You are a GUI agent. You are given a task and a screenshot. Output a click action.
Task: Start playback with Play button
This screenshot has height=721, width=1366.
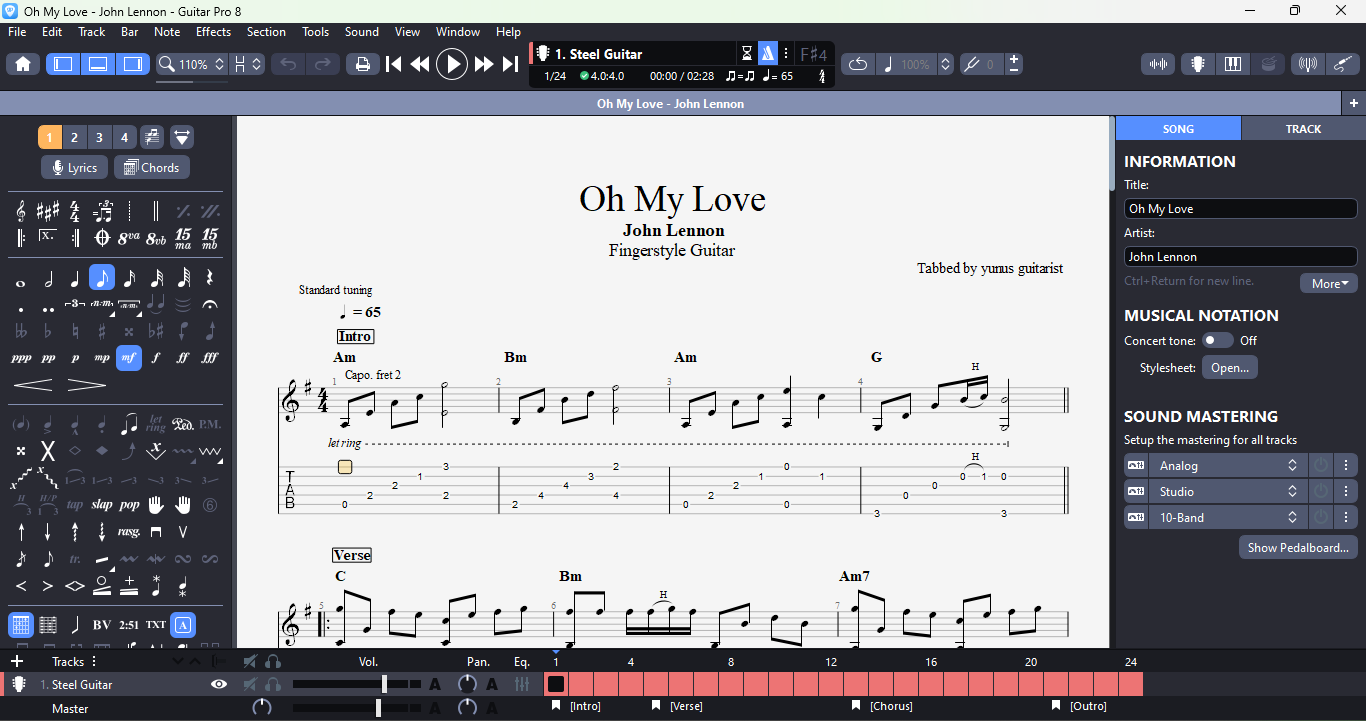[x=452, y=64]
